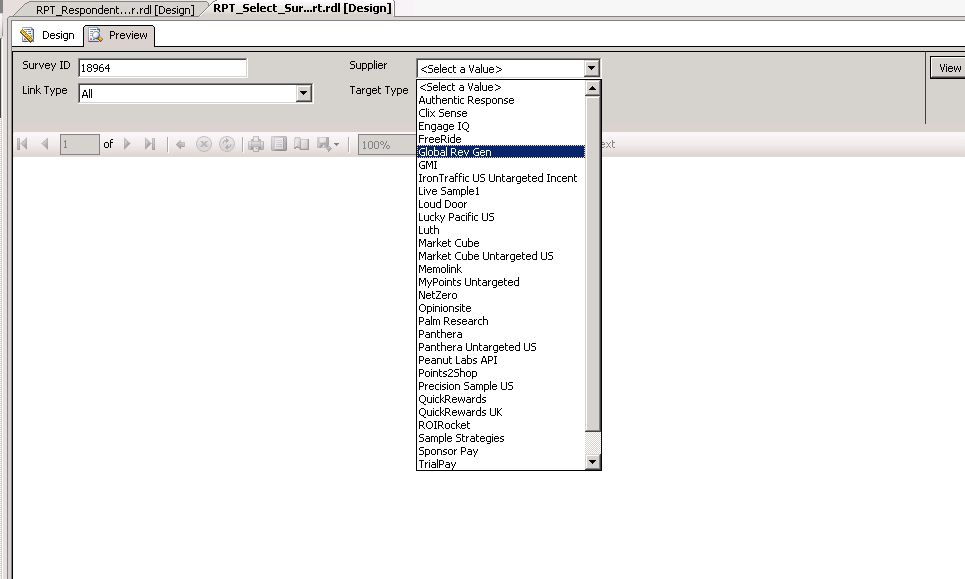Image resolution: width=965 pixels, height=579 pixels.
Task: Collapse the Supplier dropdown arrow
Action: (x=591, y=68)
